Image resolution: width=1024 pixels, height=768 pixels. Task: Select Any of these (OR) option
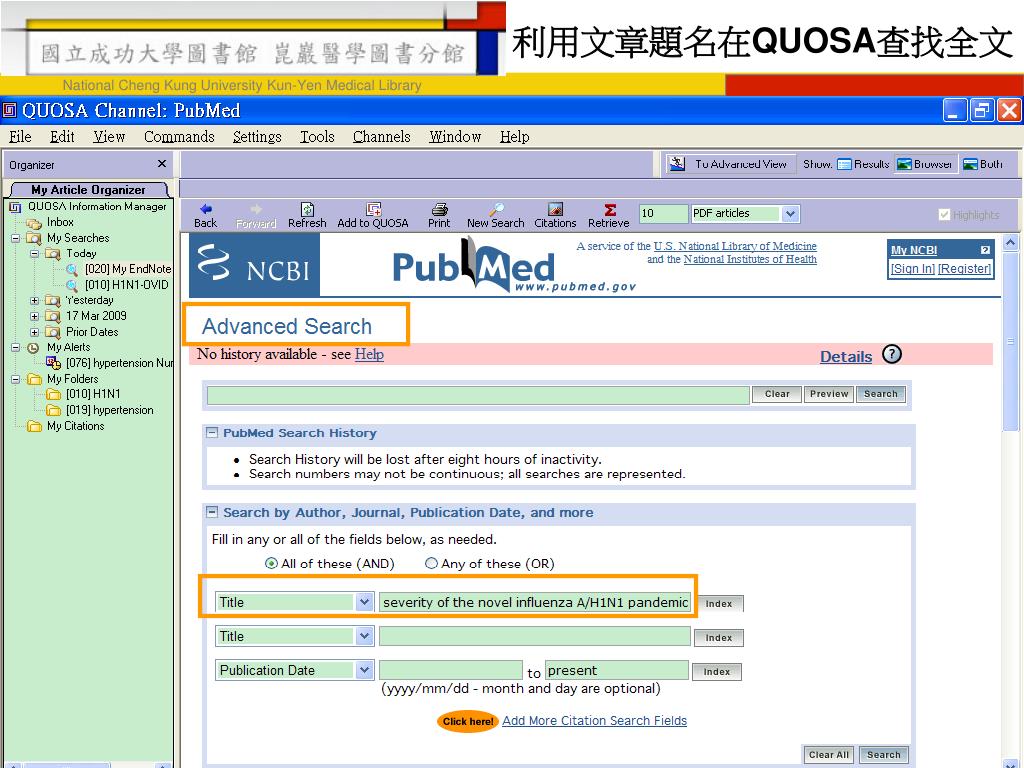[x=431, y=563]
